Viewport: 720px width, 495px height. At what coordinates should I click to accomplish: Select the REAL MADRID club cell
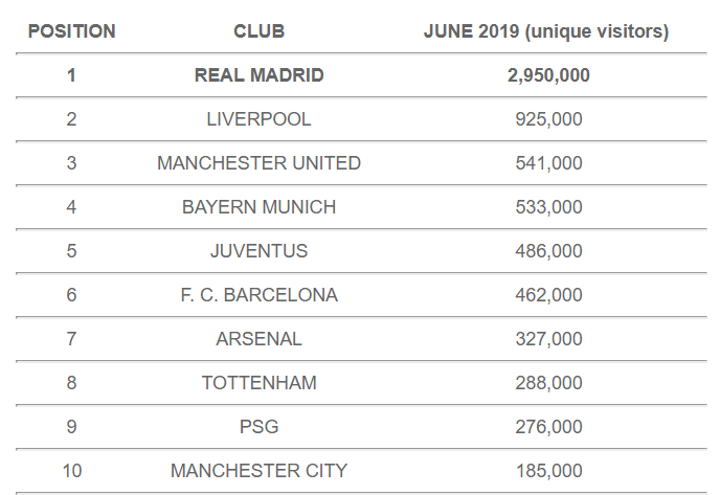(x=259, y=75)
